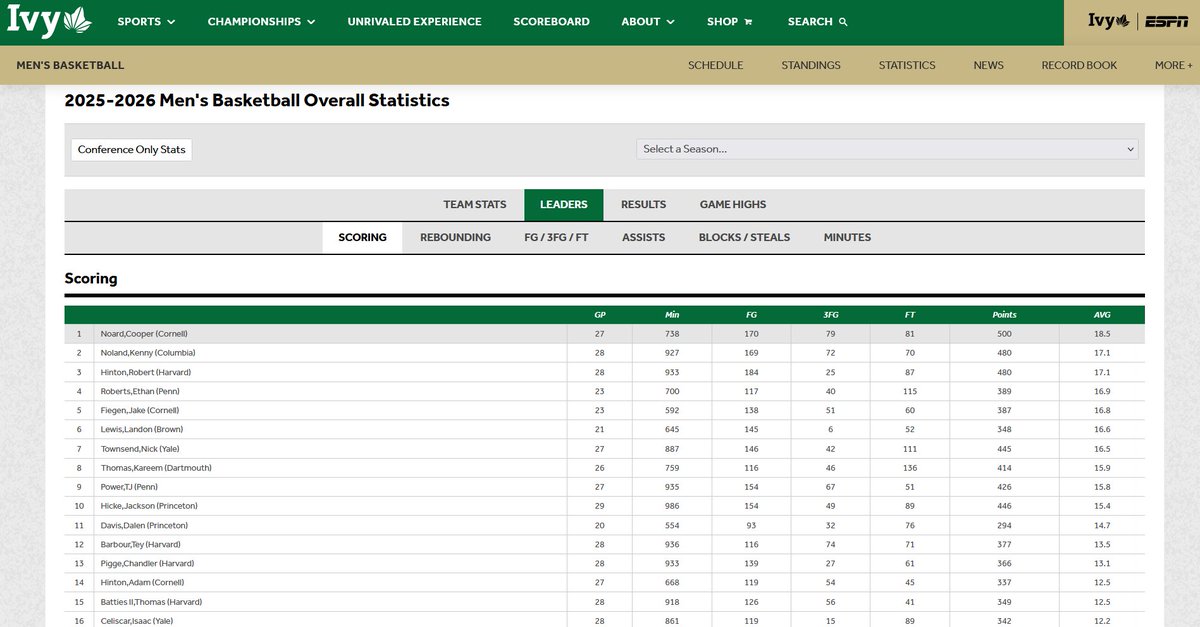This screenshot has height=627, width=1200.
Task: Click the FT column header
Action: (x=910, y=315)
